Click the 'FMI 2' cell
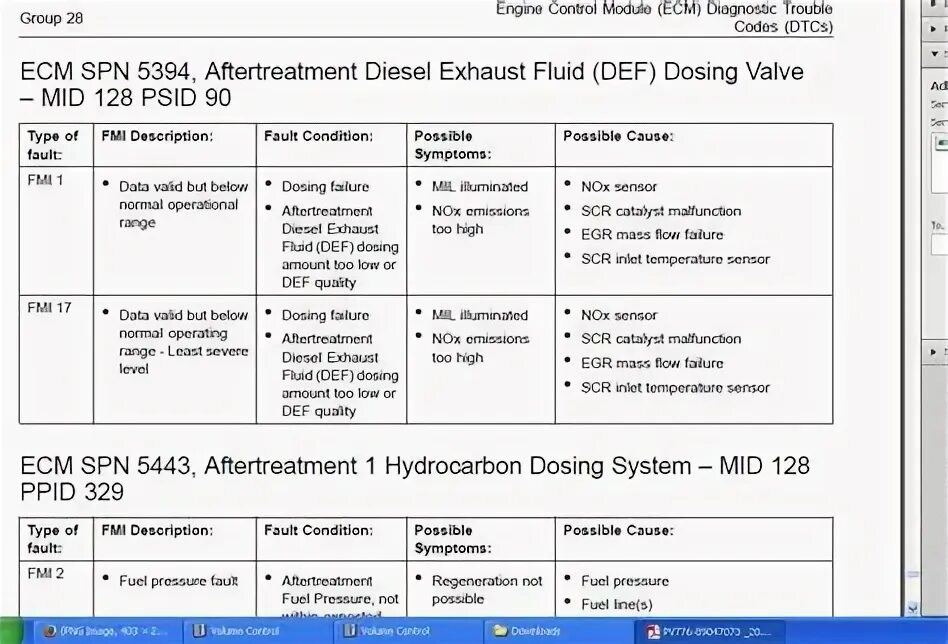The width and height of the screenshot is (948, 644). 45,573
